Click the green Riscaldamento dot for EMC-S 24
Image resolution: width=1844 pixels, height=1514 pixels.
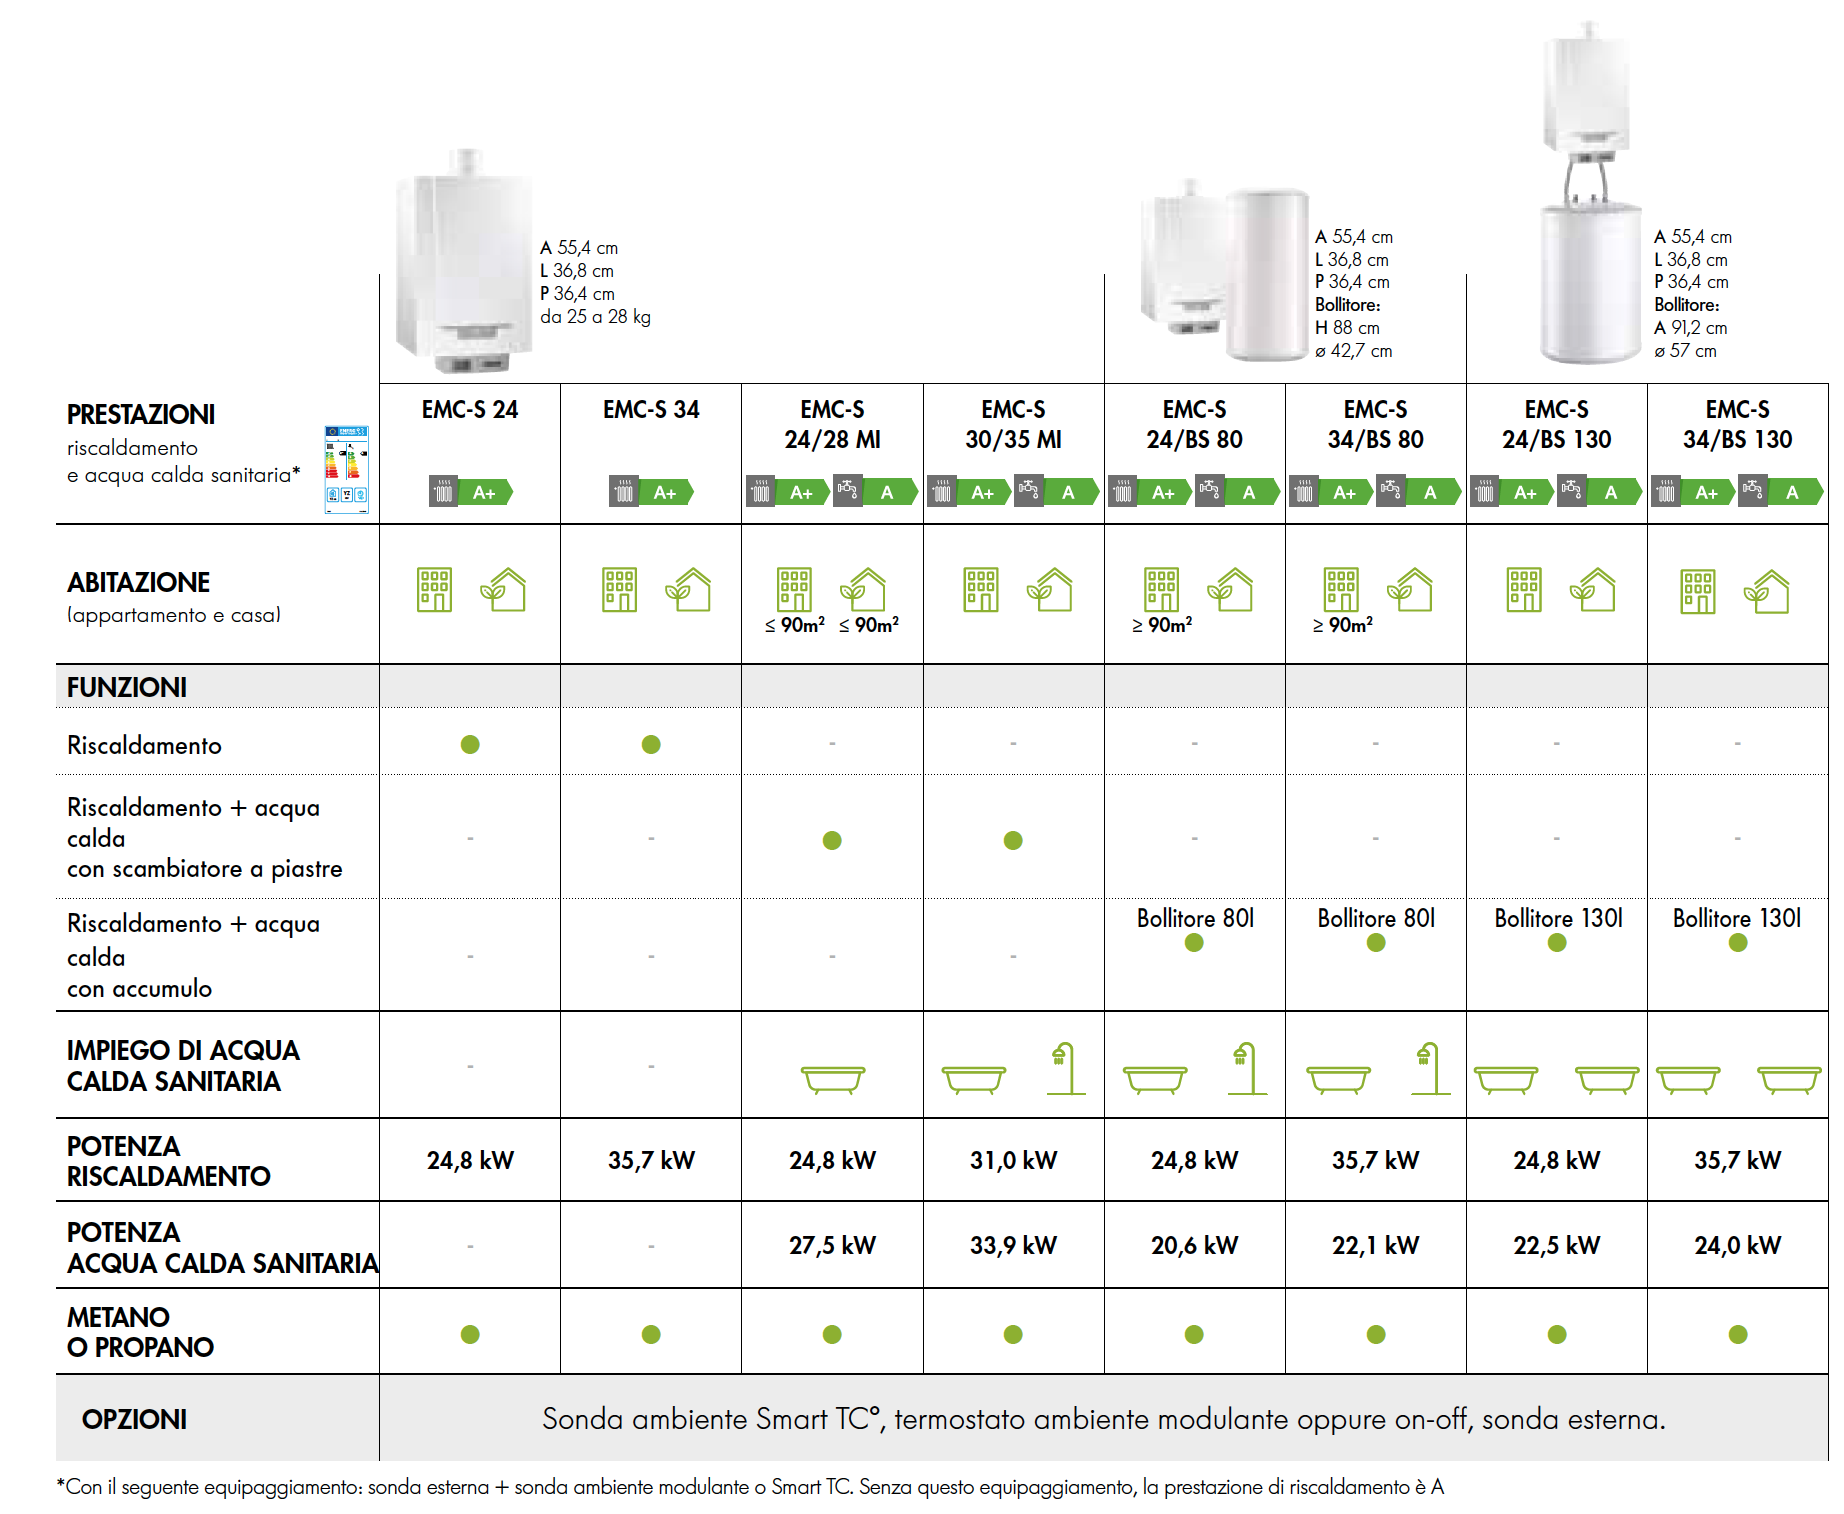pos(470,744)
